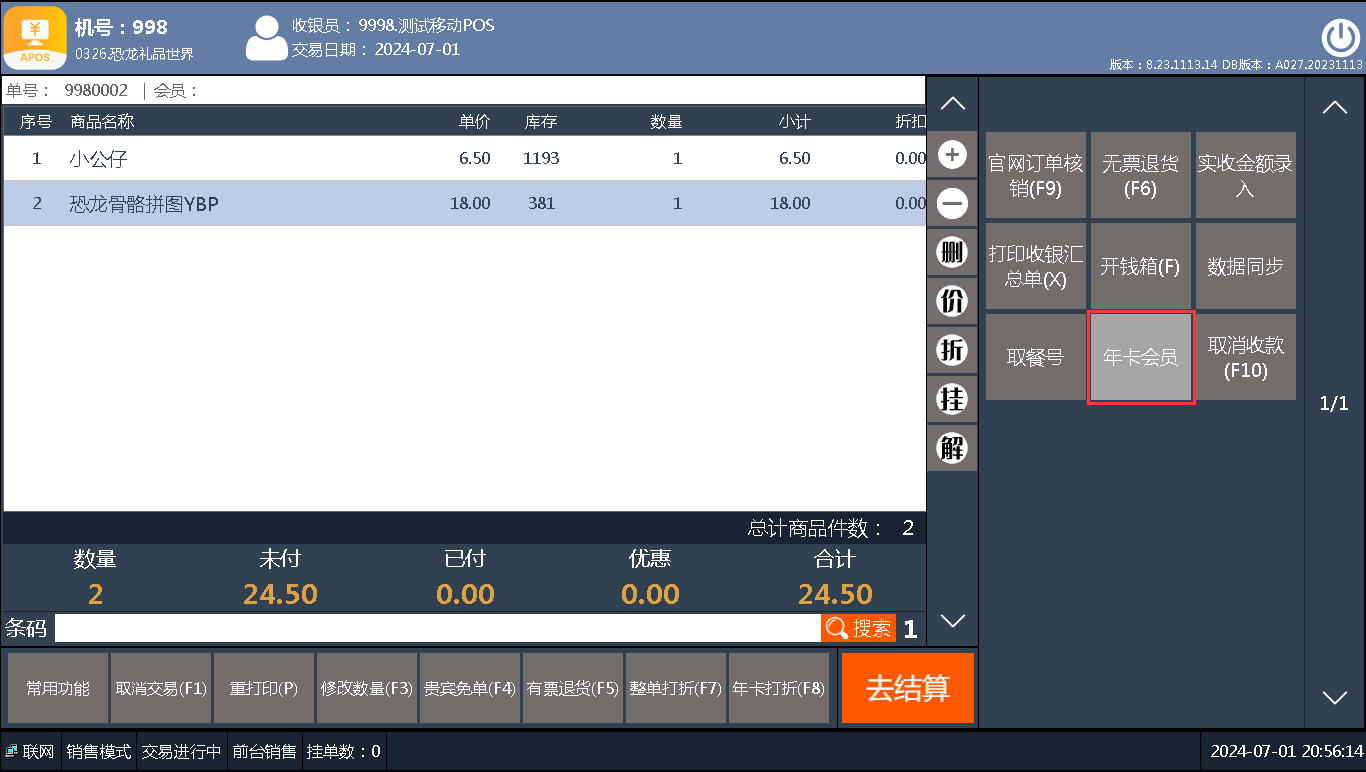The image size is (1366, 772).
Task: Apply discount using the 折 icon
Action: pos(953,349)
